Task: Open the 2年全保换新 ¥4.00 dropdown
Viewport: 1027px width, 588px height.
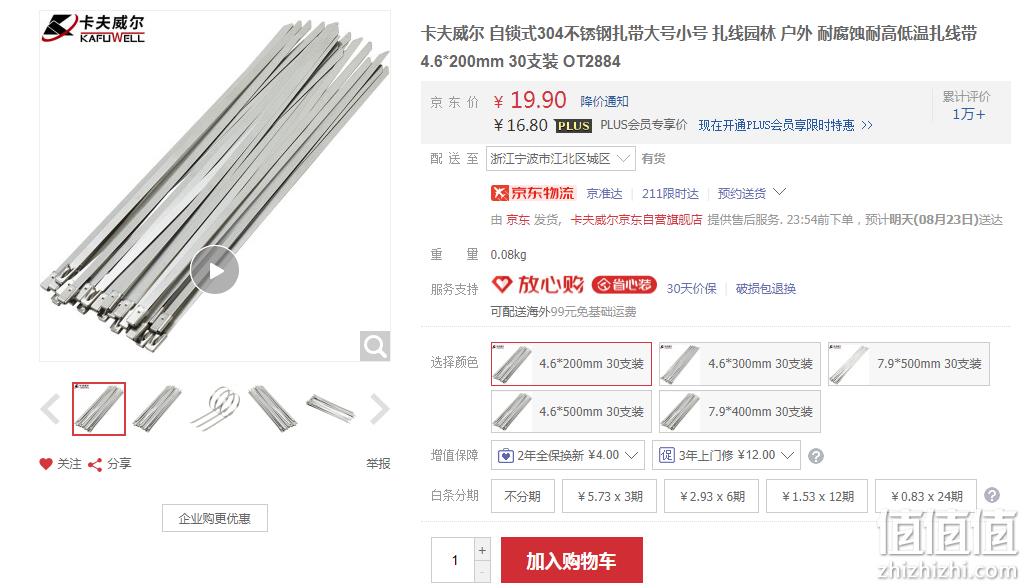Action: pyautogui.click(x=567, y=455)
